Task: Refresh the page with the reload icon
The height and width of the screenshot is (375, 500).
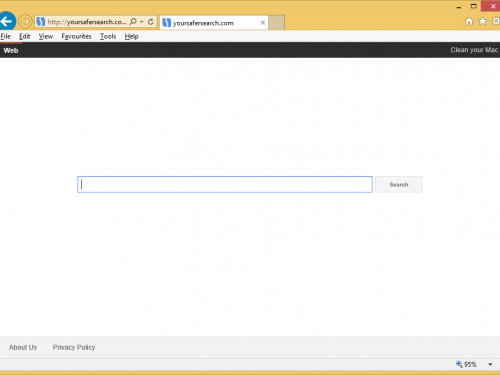Action: pos(151,22)
